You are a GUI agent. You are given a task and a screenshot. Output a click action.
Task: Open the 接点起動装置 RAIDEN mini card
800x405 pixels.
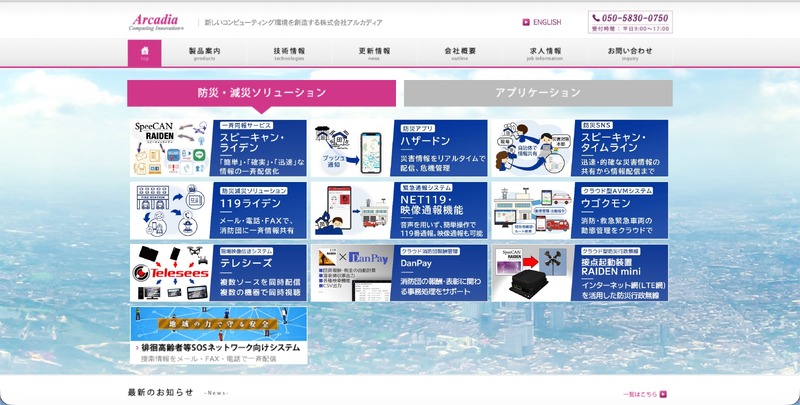pos(580,273)
